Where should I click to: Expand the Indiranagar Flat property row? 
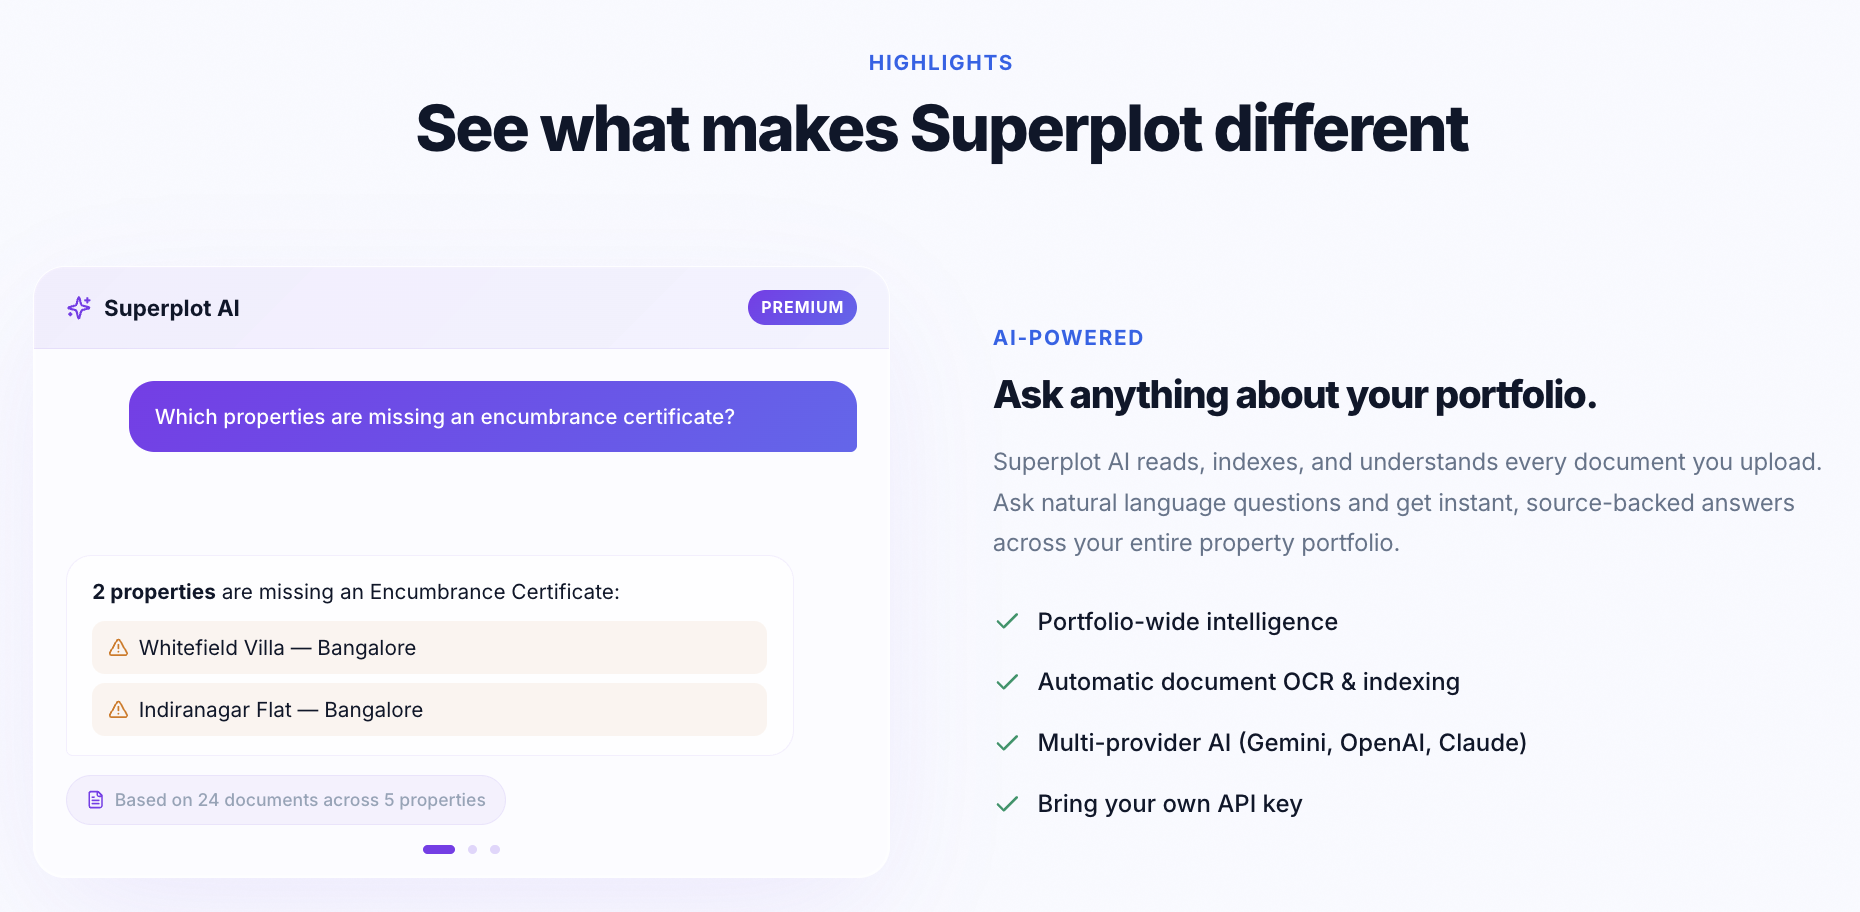(x=428, y=710)
